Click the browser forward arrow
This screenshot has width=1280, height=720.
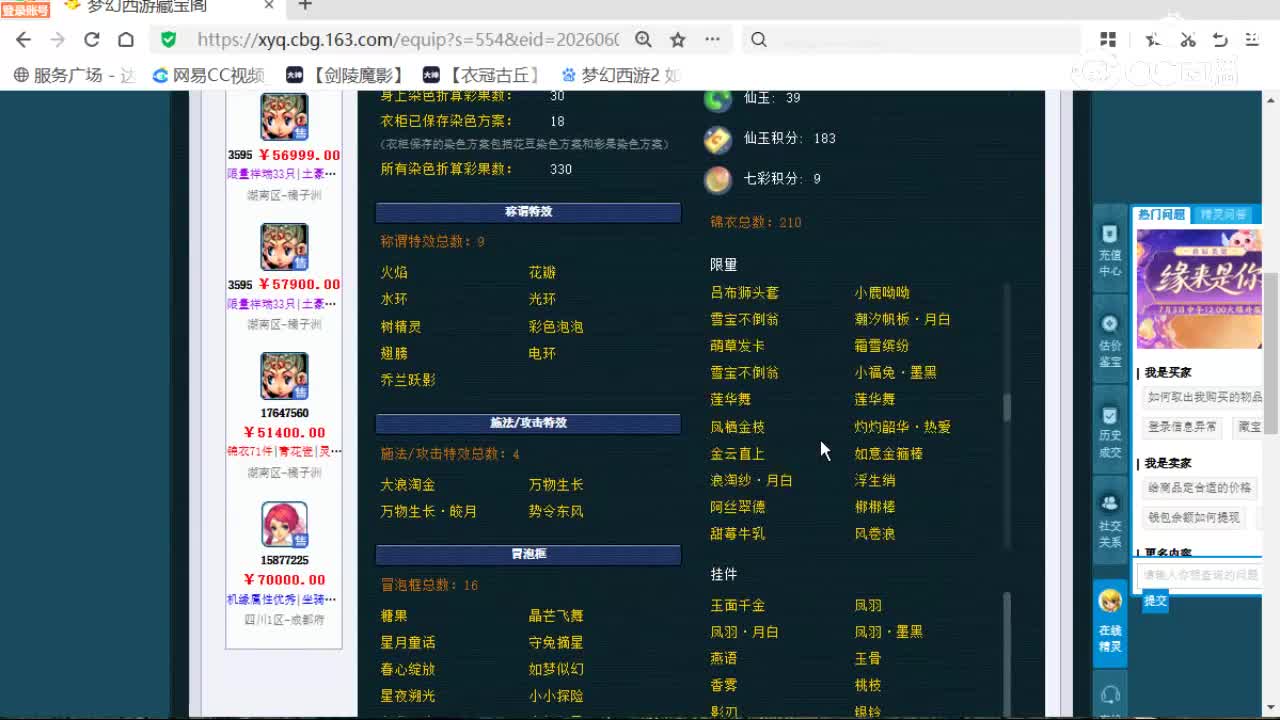[57, 40]
